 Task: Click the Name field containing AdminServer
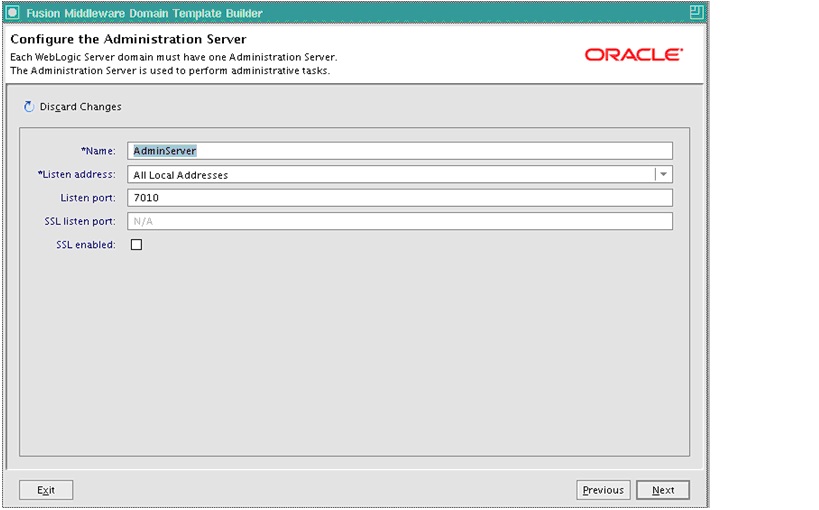click(400, 151)
